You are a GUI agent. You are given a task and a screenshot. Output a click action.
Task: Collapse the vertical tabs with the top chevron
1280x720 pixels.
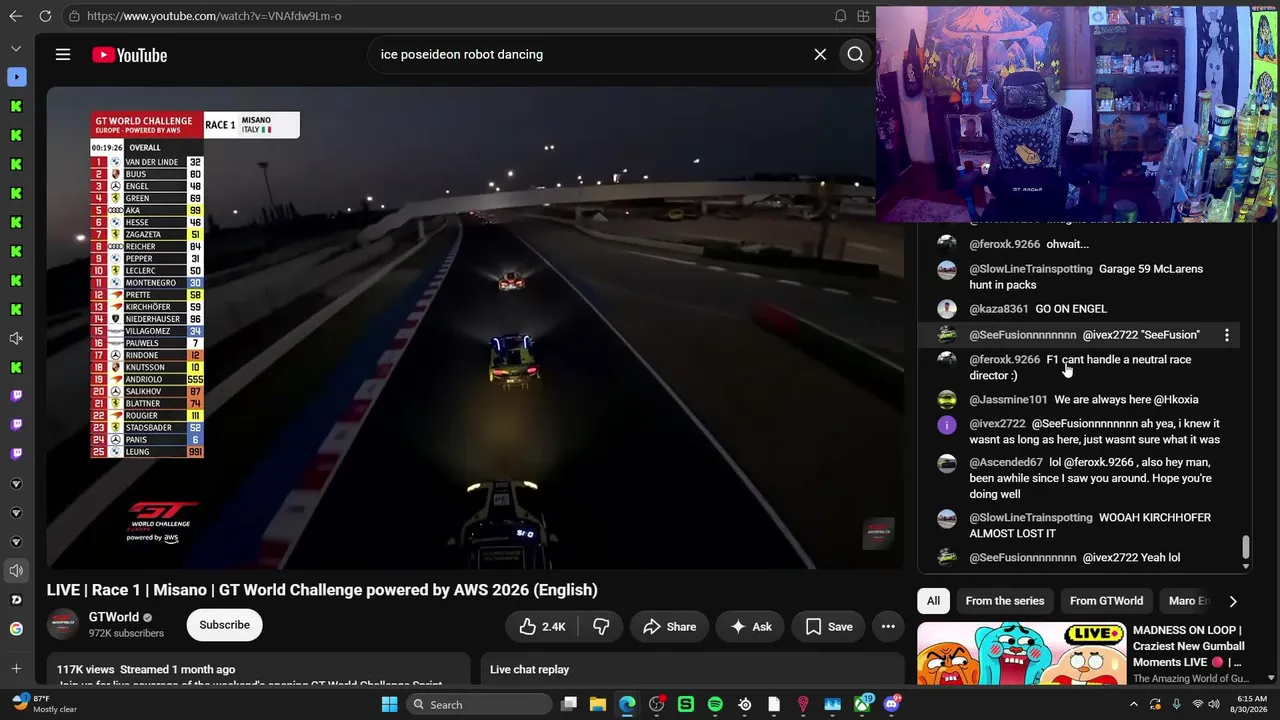(x=16, y=48)
